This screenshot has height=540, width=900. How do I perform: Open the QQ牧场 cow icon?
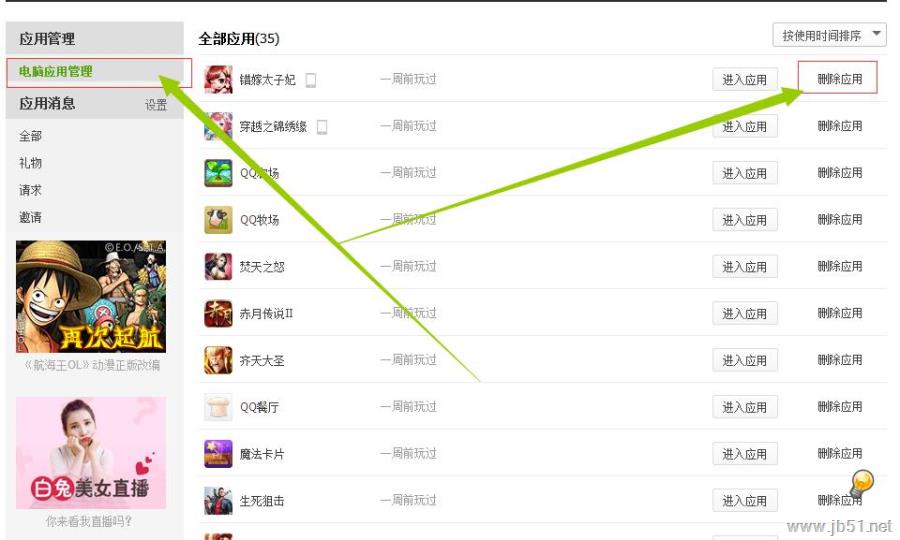coord(218,220)
